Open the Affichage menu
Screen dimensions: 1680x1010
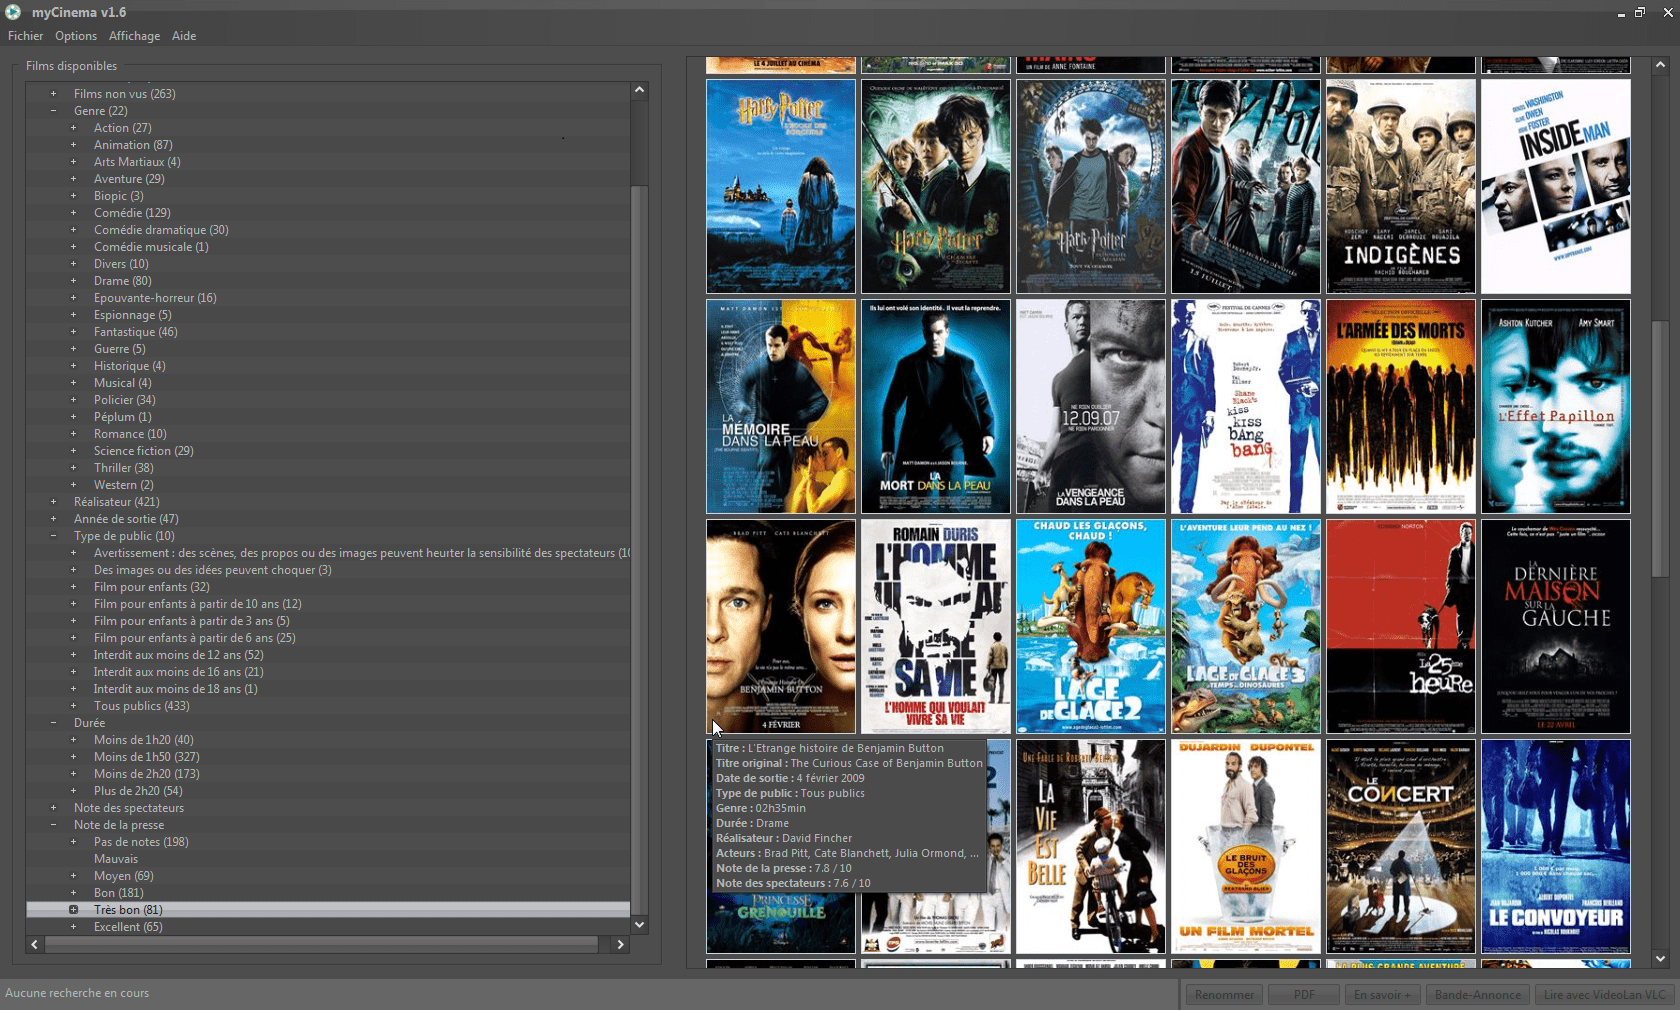[134, 36]
